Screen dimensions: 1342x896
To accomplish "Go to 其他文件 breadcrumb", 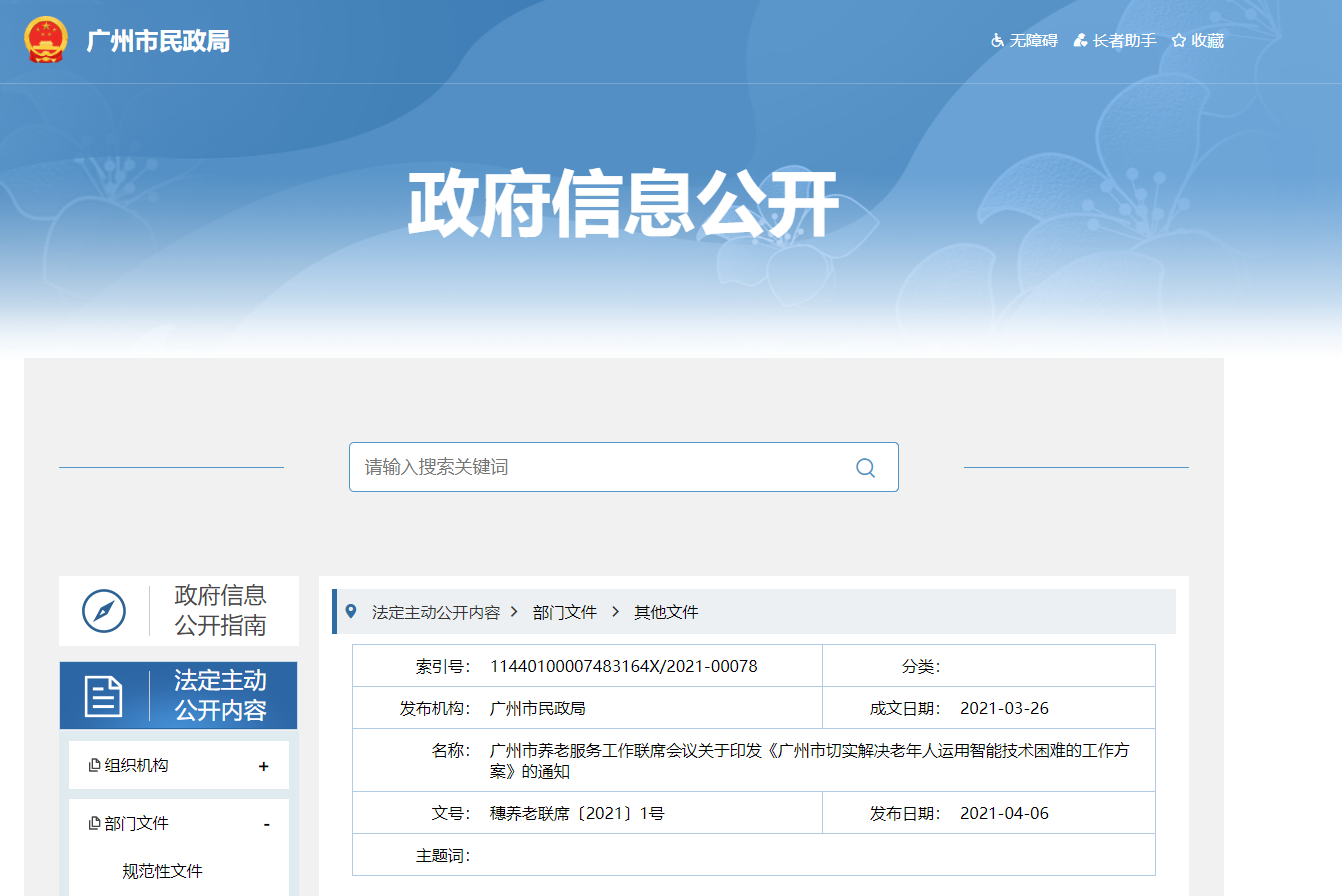I will [x=666, y=612].
